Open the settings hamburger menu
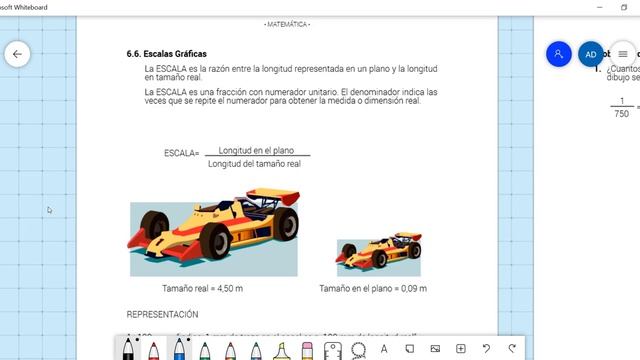Image resolution: width=640 pixels, height=360 pixels. [x=622, y=54]
